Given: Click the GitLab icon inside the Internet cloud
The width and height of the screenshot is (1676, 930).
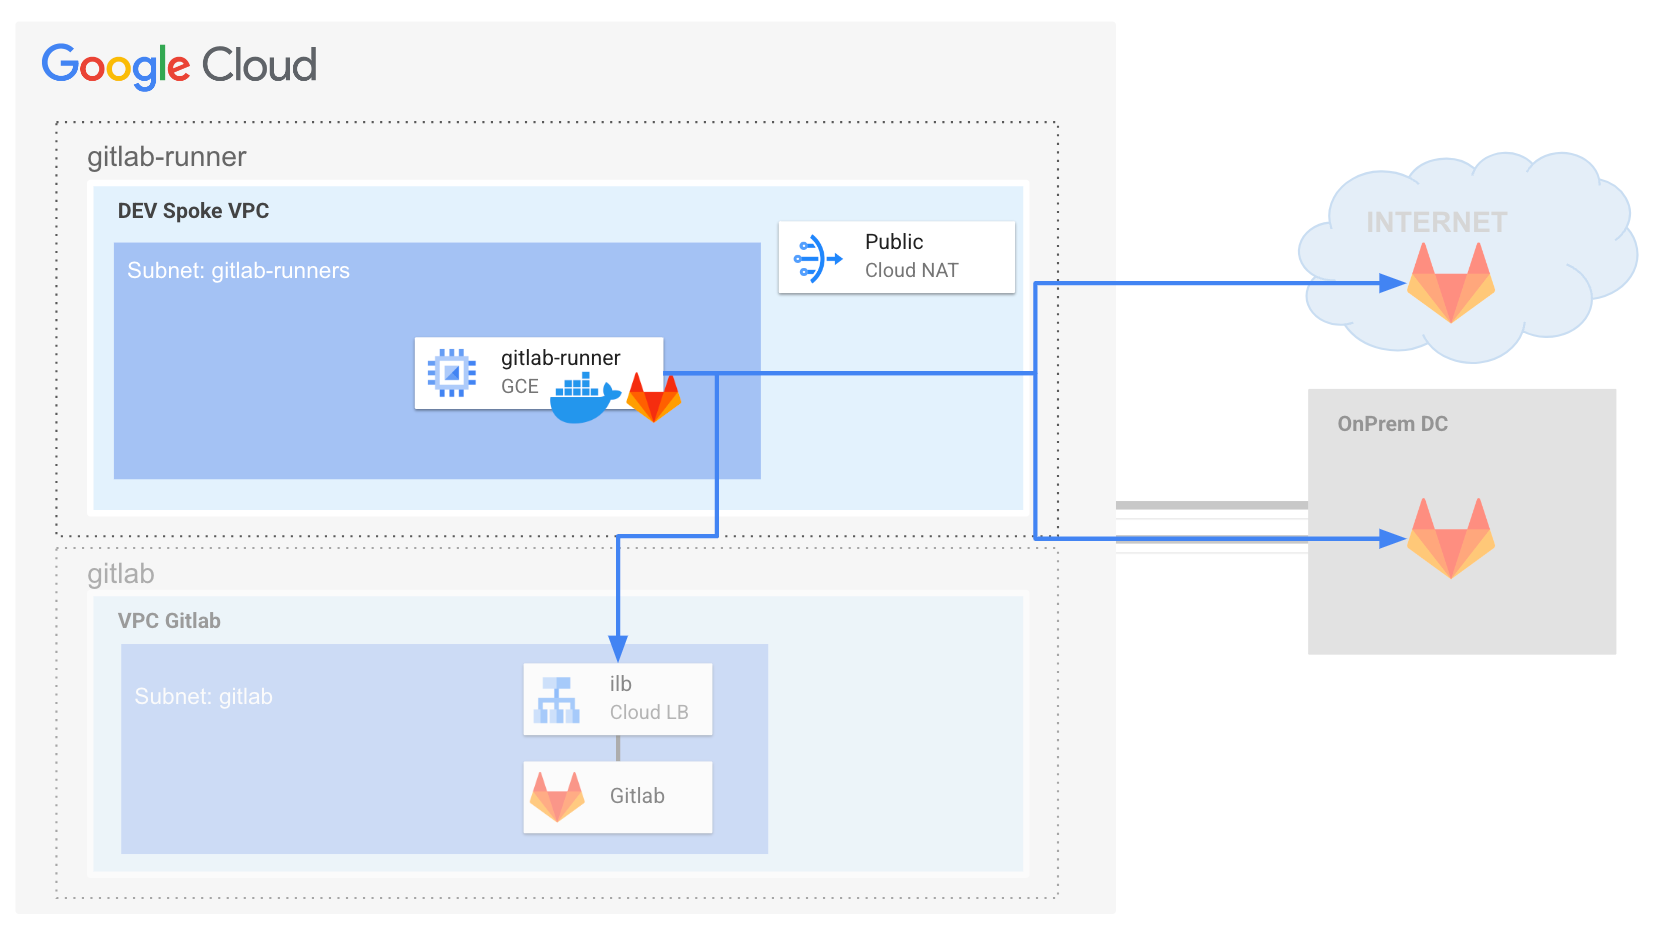Looking at the screenshot, I should coord(1451,283).
